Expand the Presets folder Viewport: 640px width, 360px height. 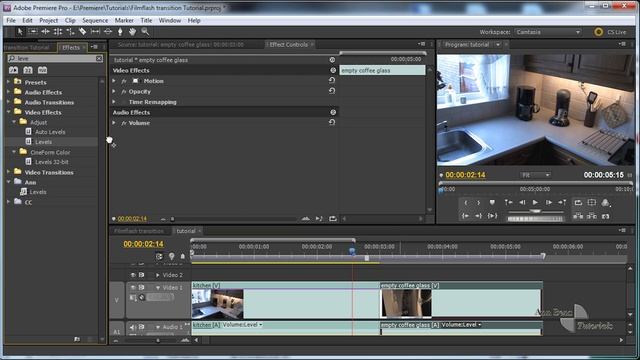tap(9, 82)
